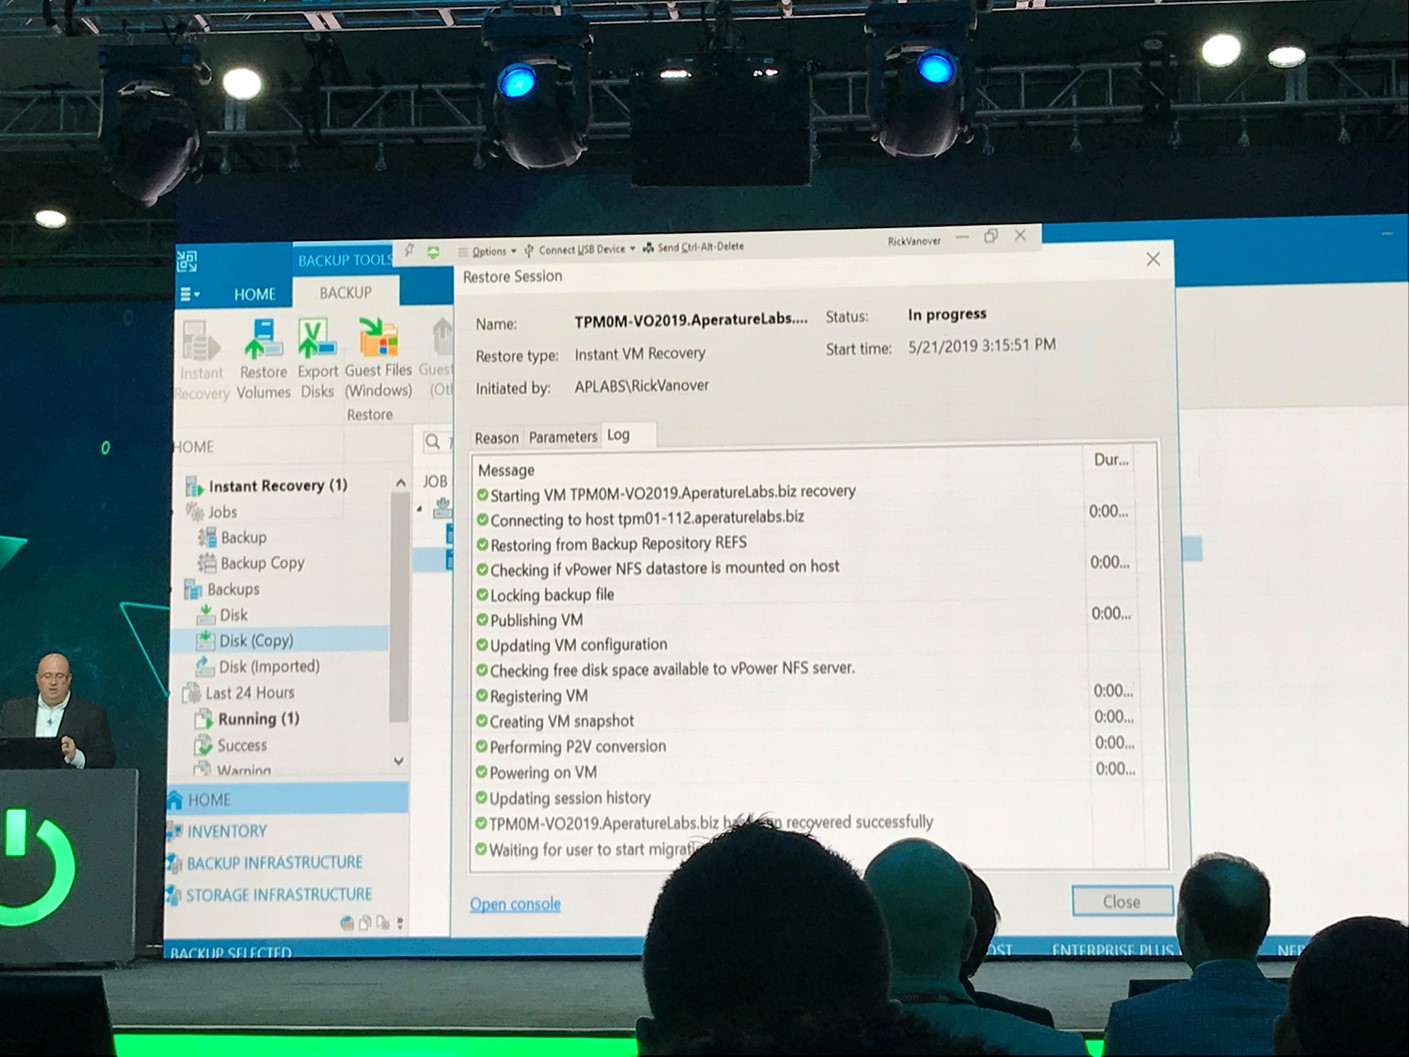Click the BACKUP TOOLS contextual tab header
The image size is (1409, 1057).
click(345, 260)
